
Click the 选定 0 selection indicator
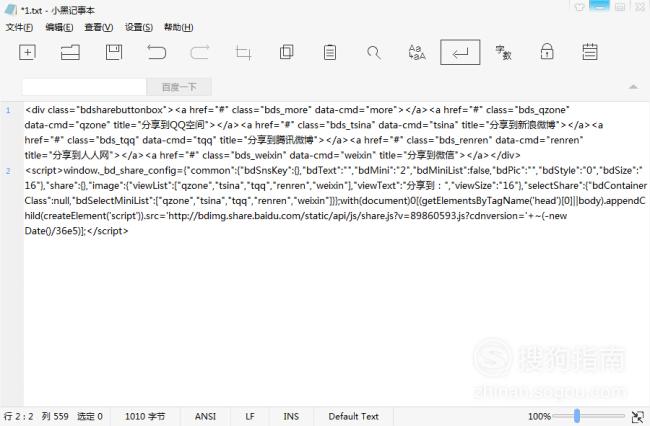pyautogui.click(x=90, y=416)
